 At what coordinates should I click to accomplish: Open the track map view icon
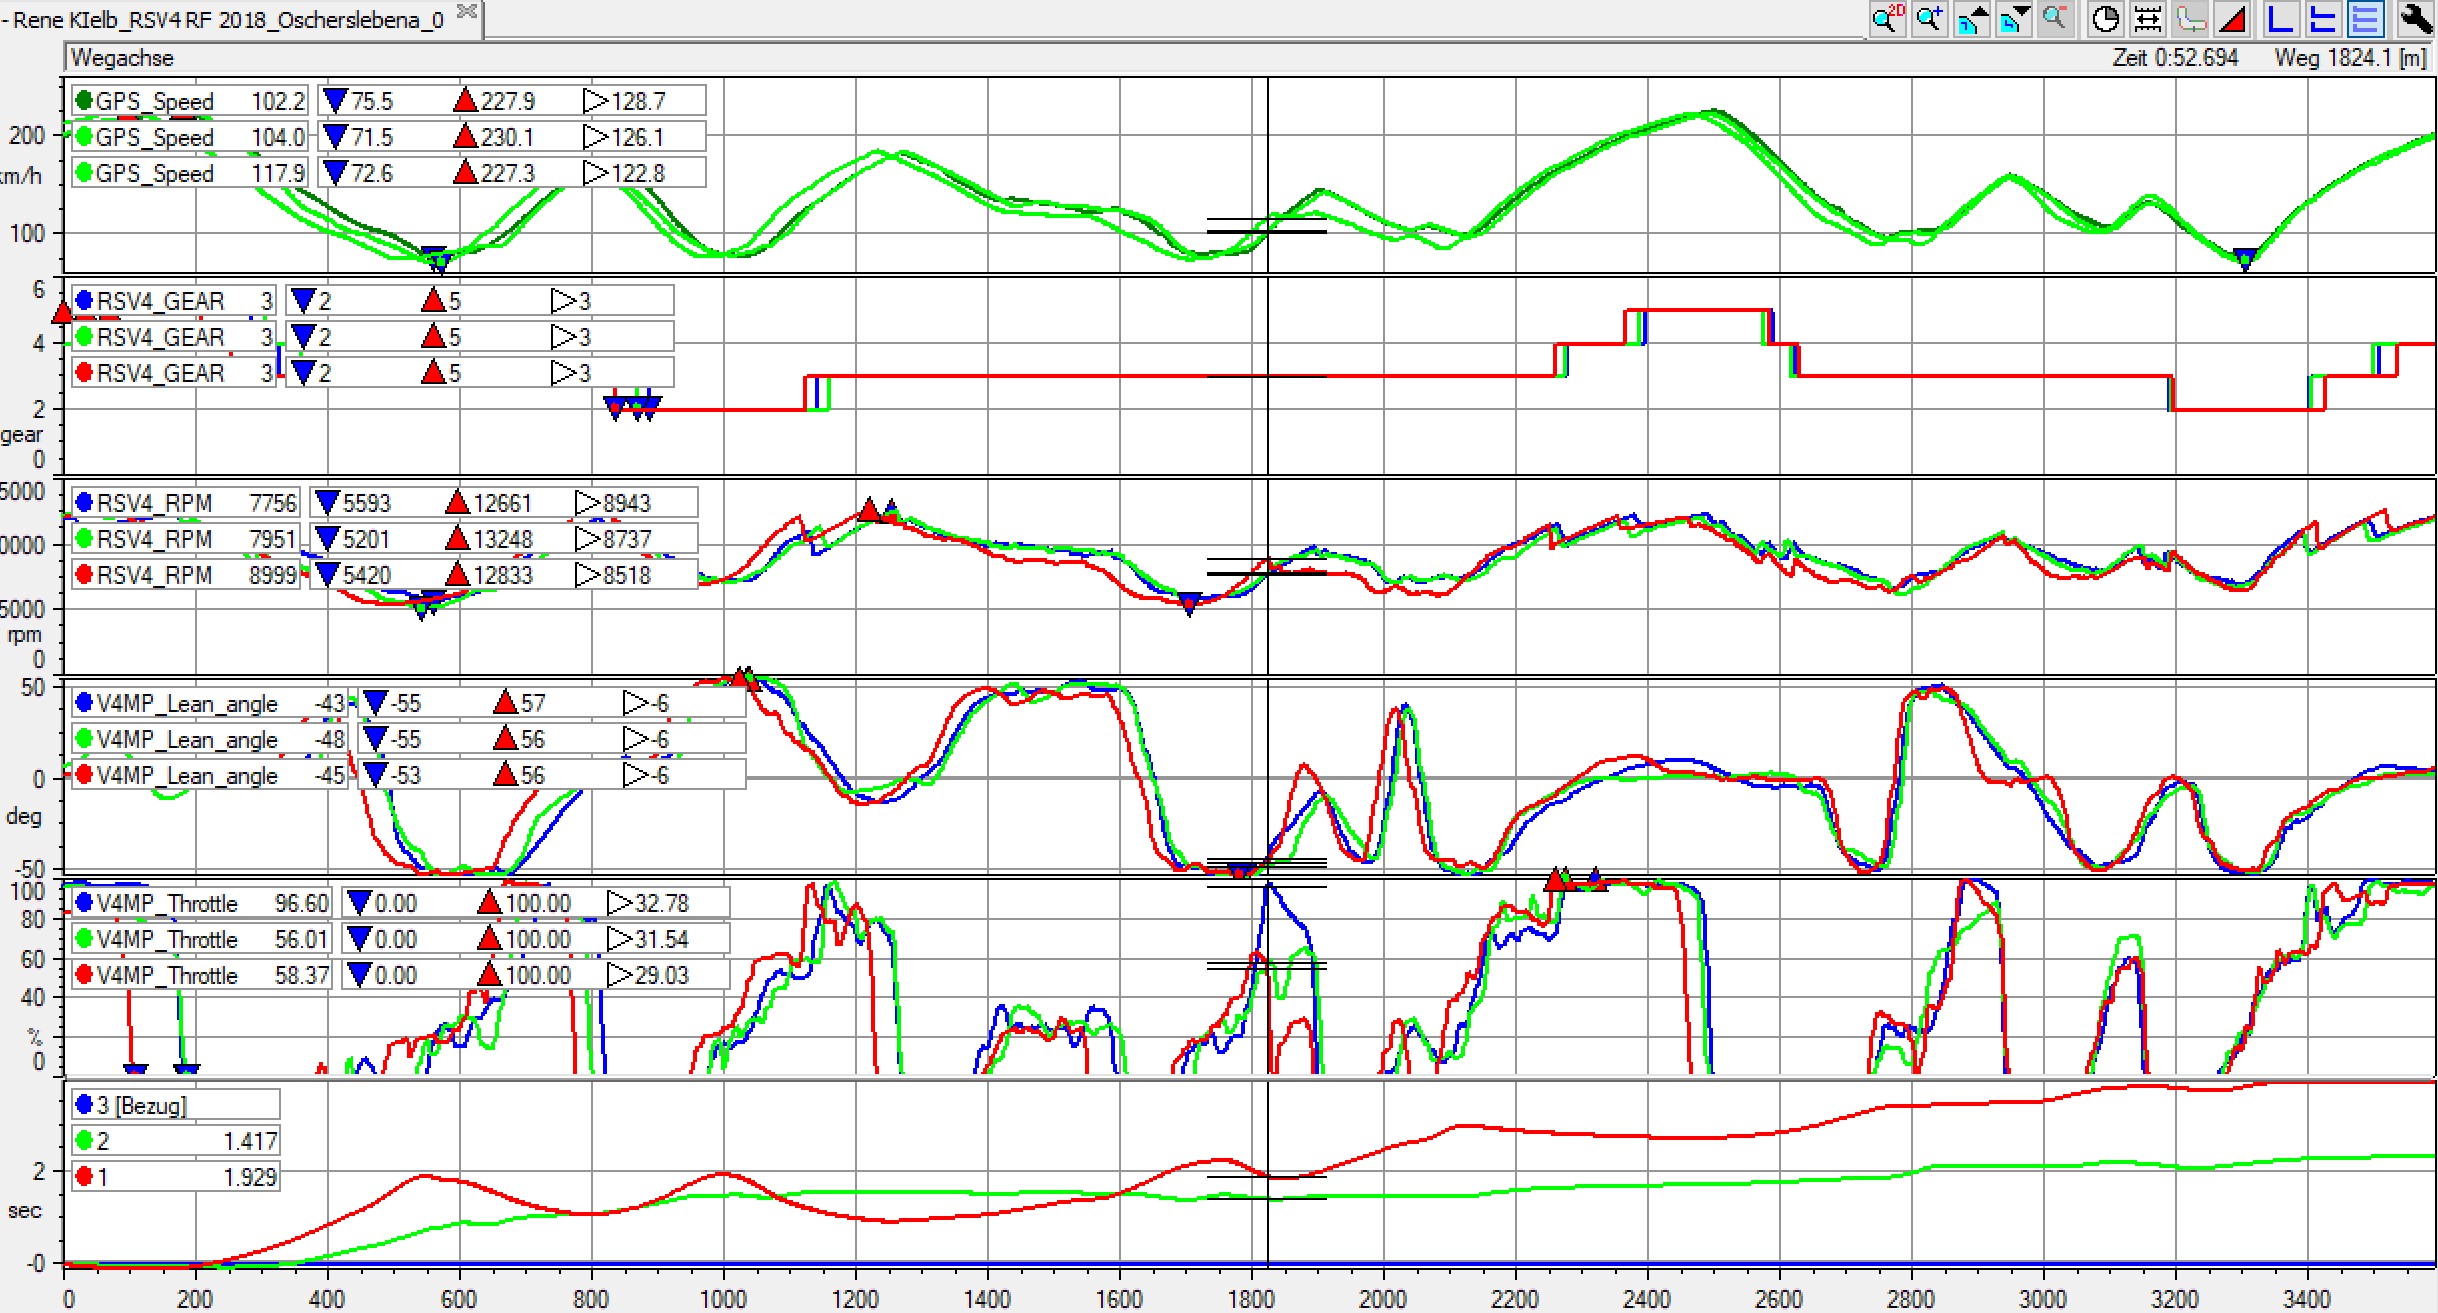click(2190, 19)
